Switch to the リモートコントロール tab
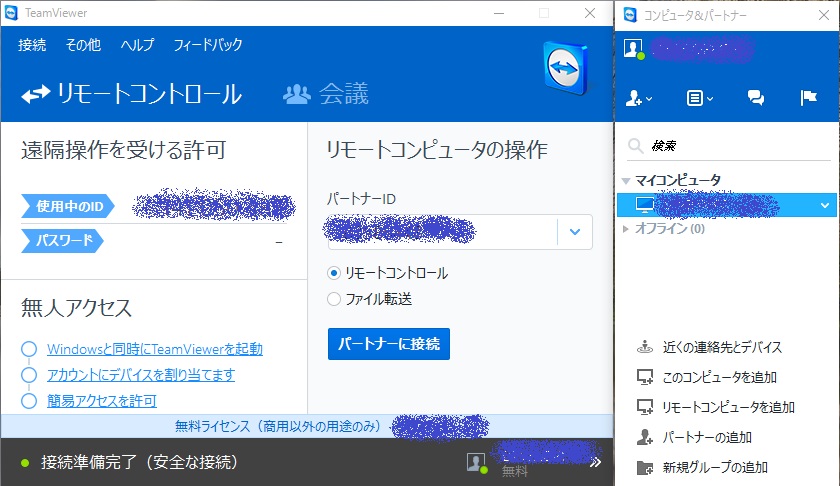 (132, 94)
